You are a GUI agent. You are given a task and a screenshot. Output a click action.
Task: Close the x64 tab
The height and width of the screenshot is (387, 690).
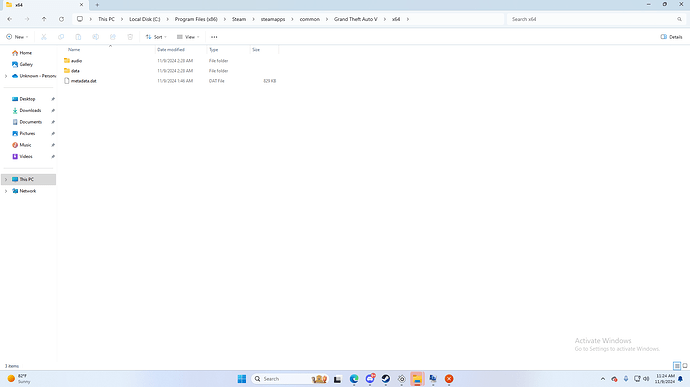(x=81, y=5)
